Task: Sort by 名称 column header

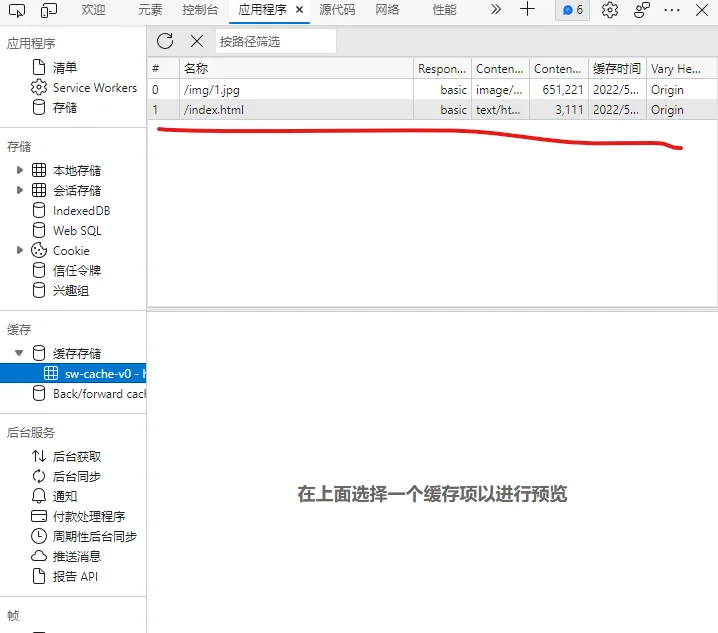Action: [x=296, y=69]
